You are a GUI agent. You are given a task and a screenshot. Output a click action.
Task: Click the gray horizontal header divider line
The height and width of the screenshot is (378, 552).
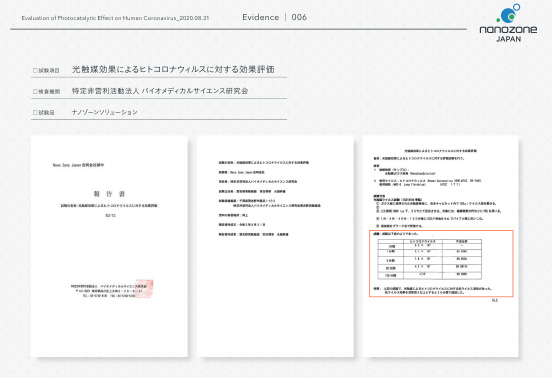click(x=238, y=29)
